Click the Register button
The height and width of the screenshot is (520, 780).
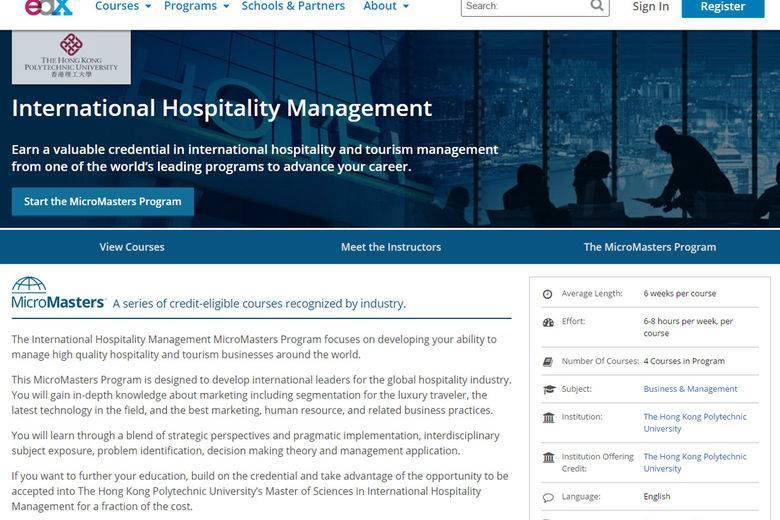point(722,7)
